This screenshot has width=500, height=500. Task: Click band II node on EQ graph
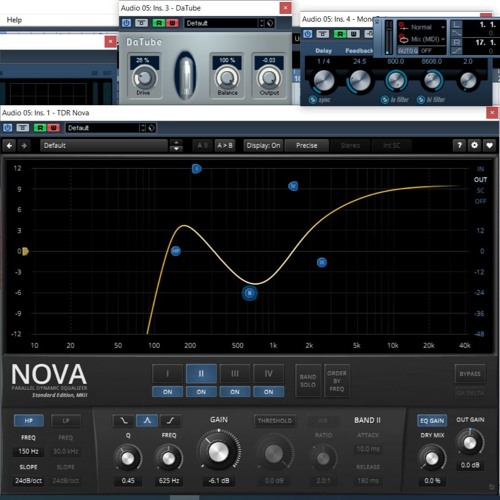tap(250, 293)
